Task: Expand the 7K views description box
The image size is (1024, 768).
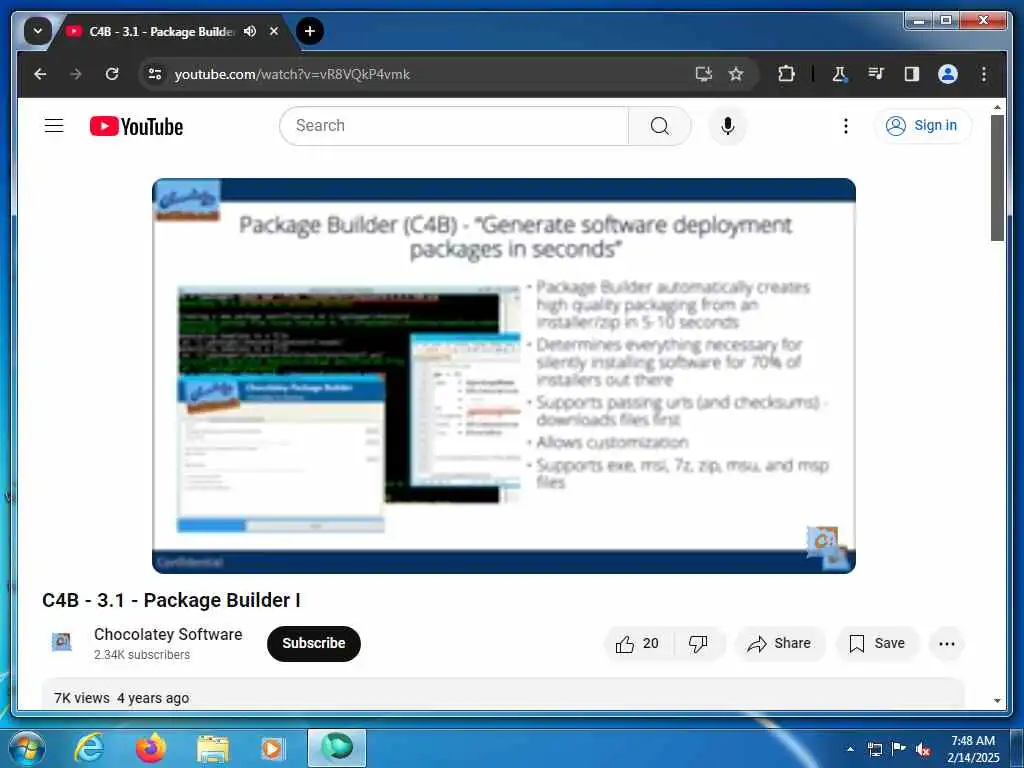Action: 503,694
